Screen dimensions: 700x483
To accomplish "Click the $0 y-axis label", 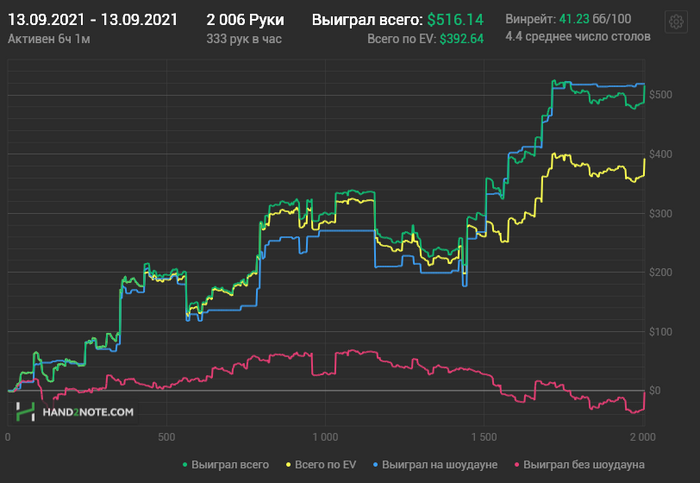I will click(x=655, y=391).
